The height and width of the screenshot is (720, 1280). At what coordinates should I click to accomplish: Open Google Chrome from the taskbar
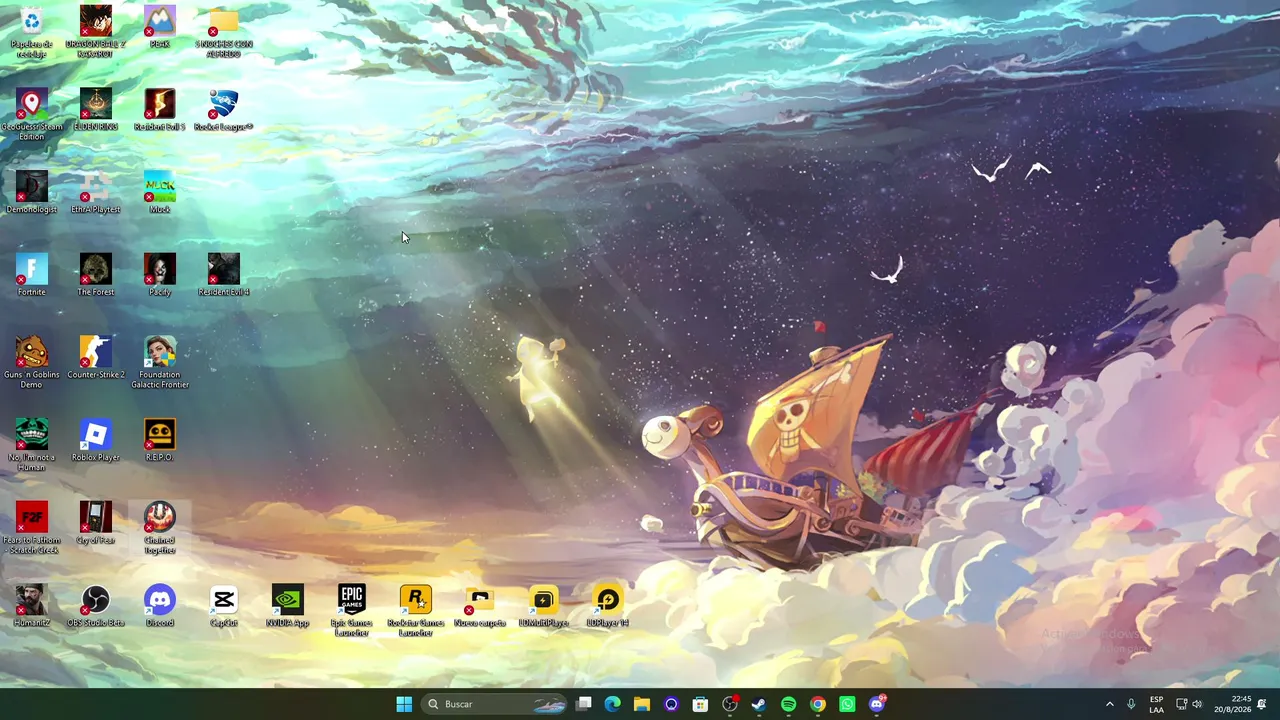(818, 704)
